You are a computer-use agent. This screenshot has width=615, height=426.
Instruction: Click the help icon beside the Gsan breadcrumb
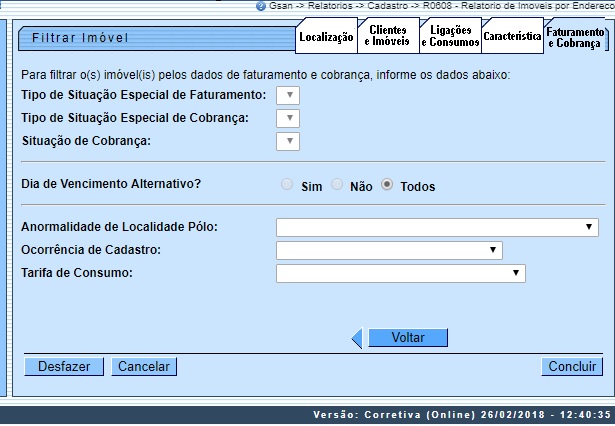pyautogui.click(x=261, y=6)
